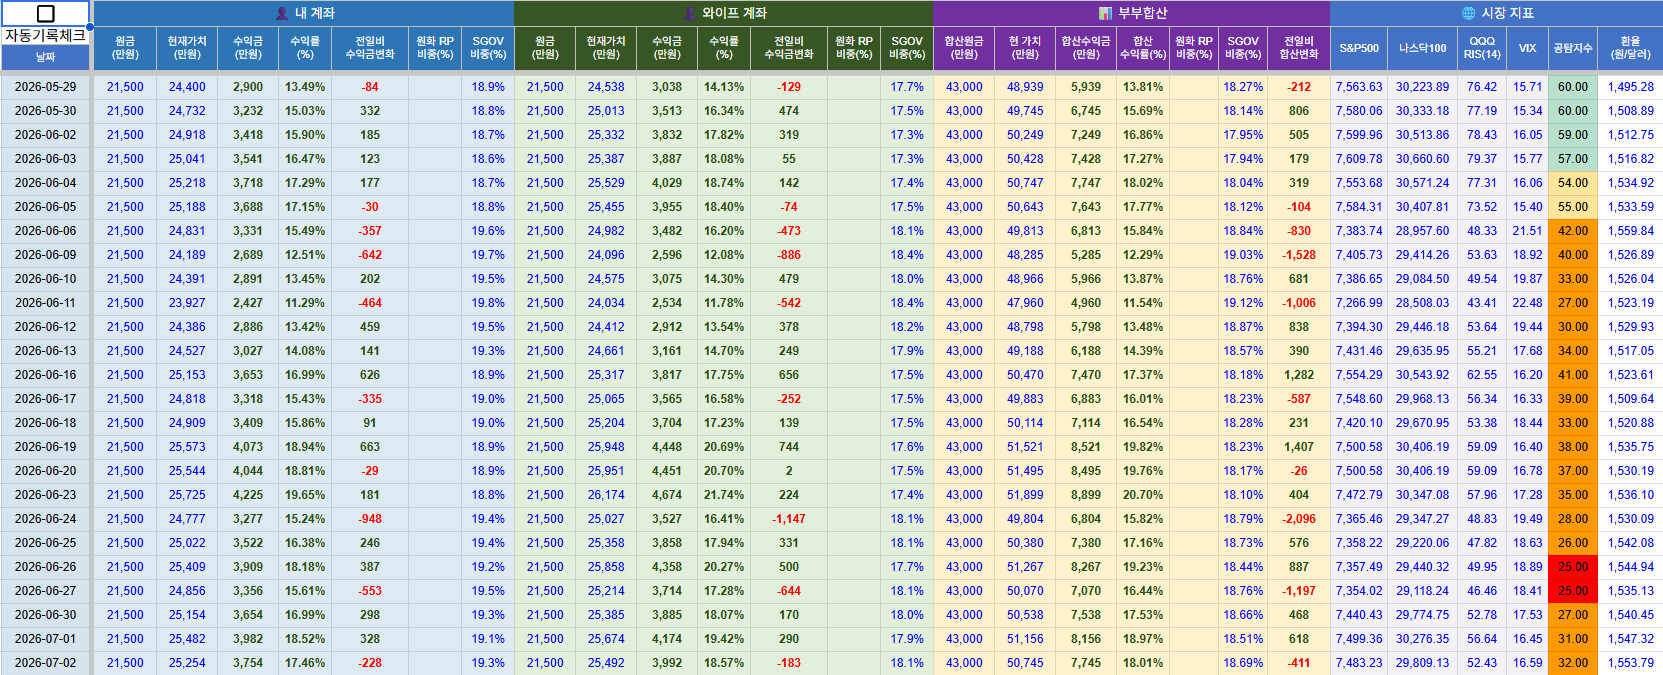The image size is (1663, 675).
Task: Select the 합산 수익률(%) column header
Action: tap(1143, 48)
